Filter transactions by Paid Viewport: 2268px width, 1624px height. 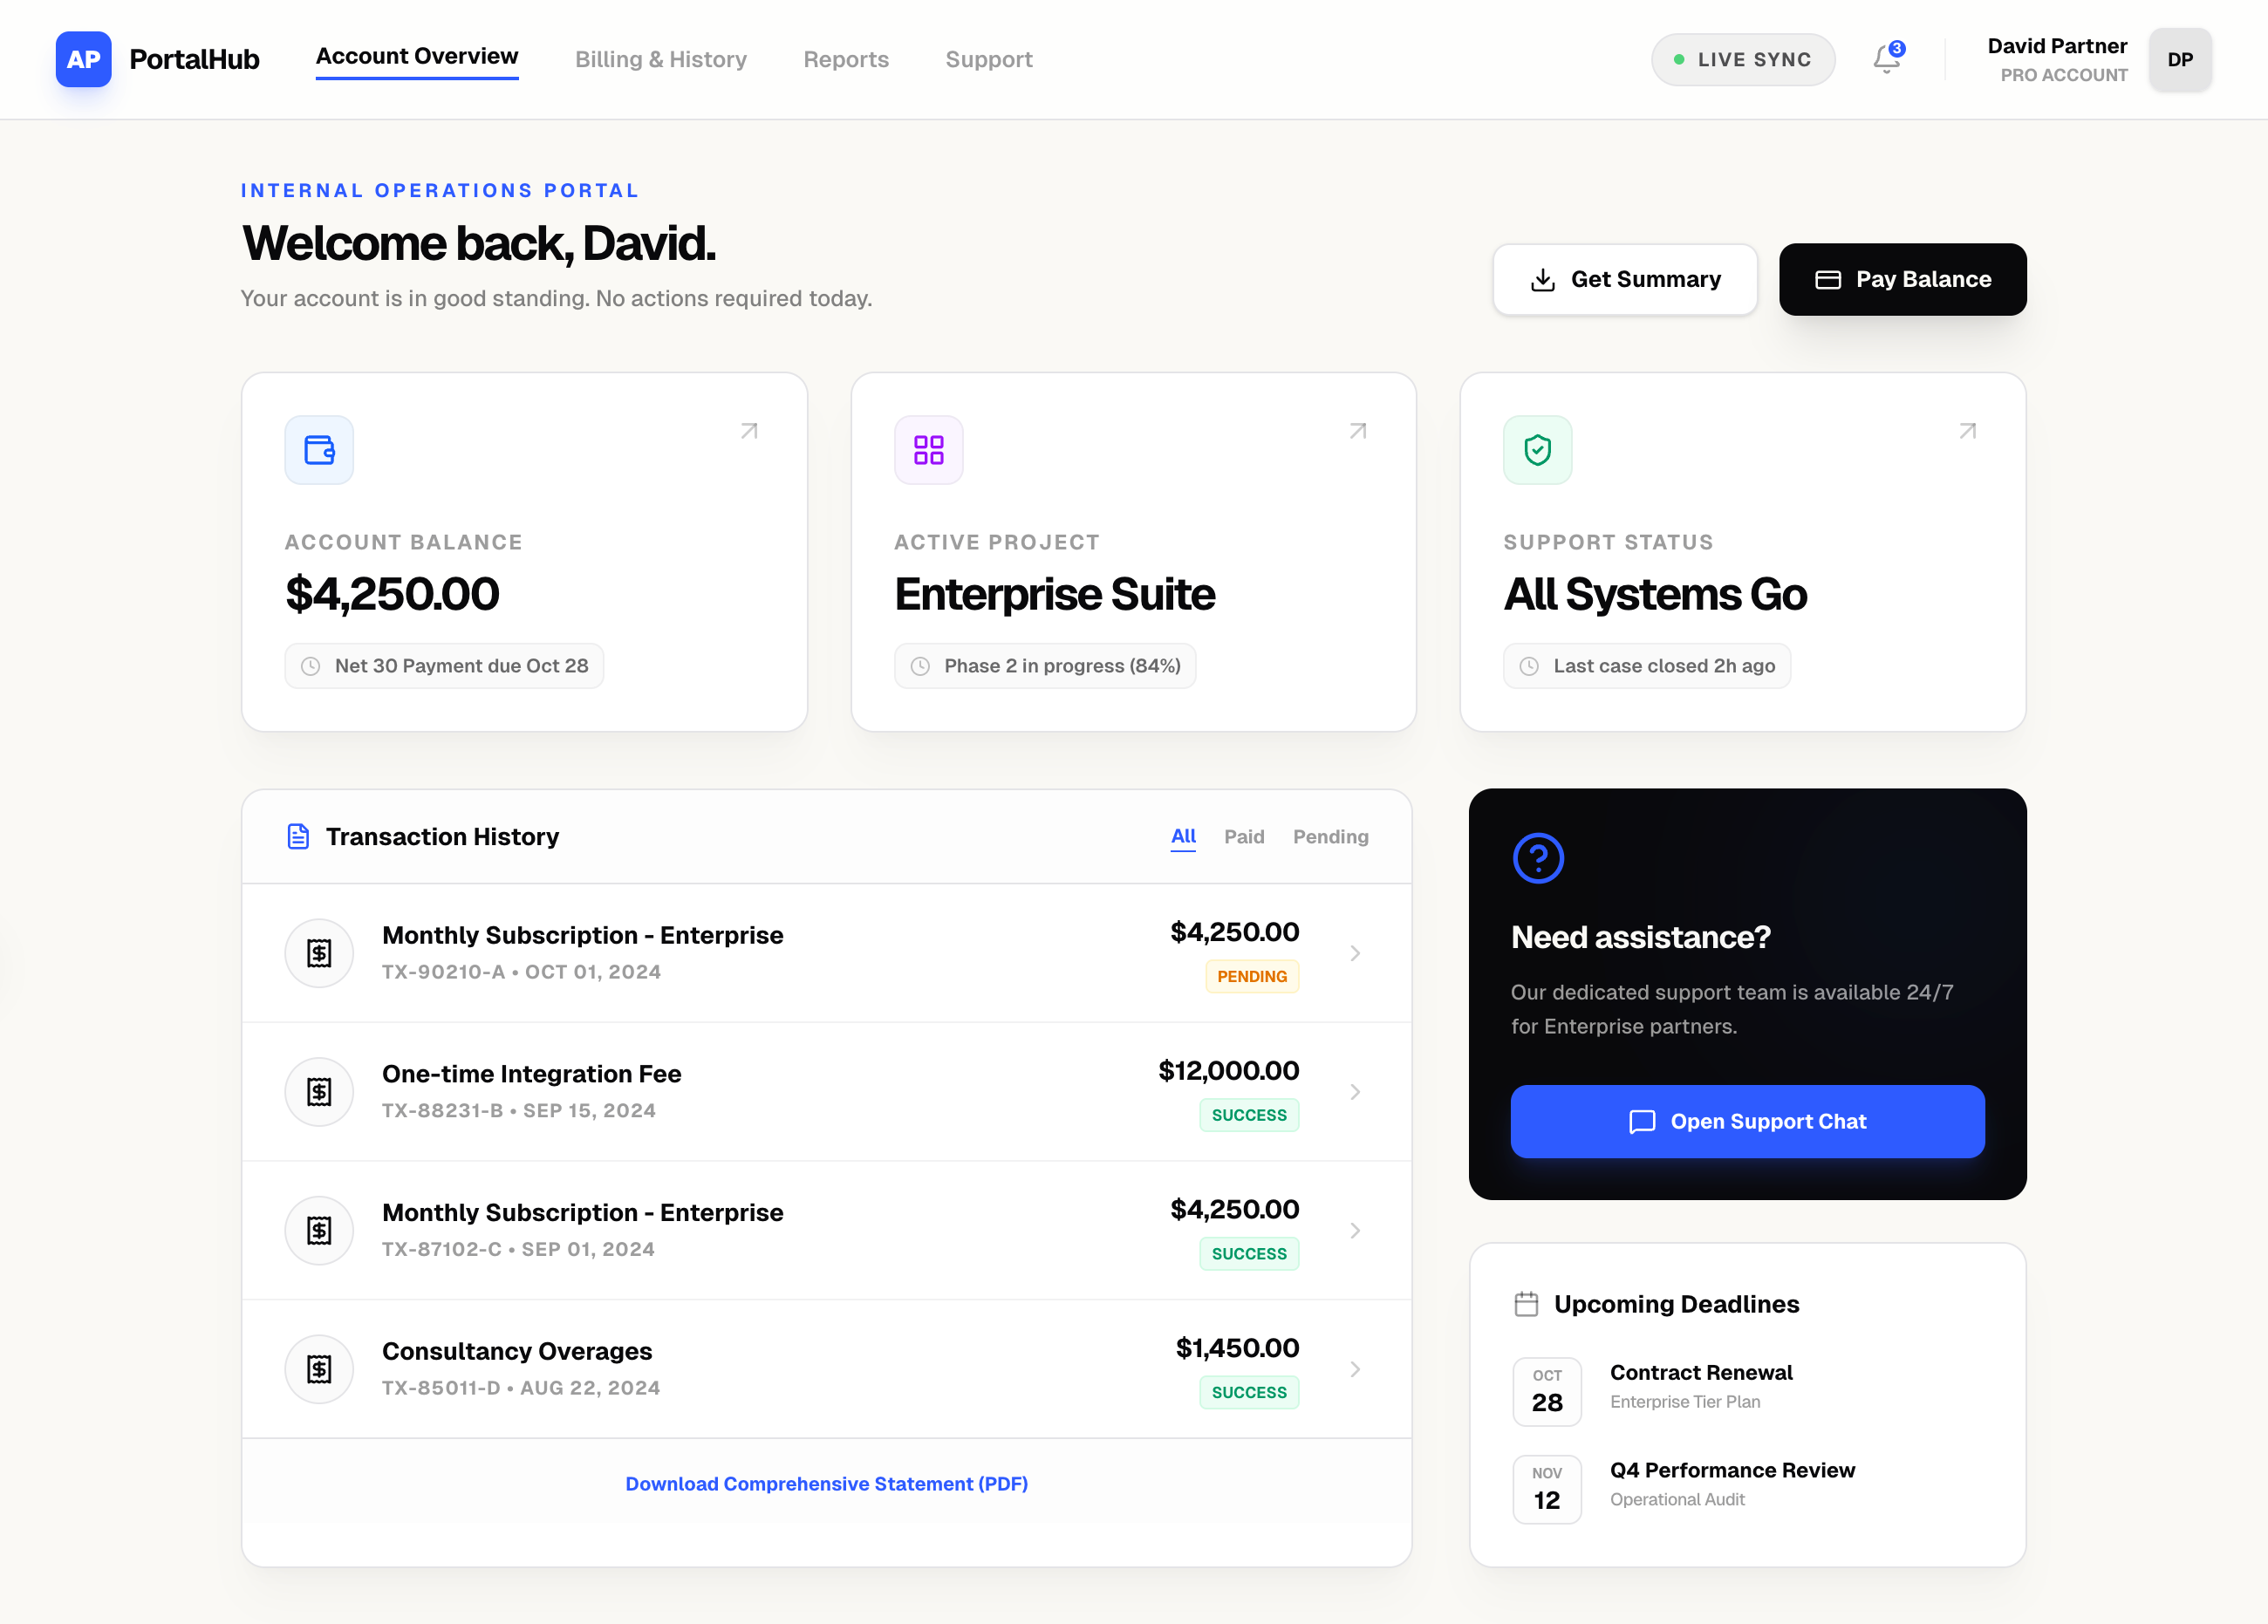pos(1244,837)
